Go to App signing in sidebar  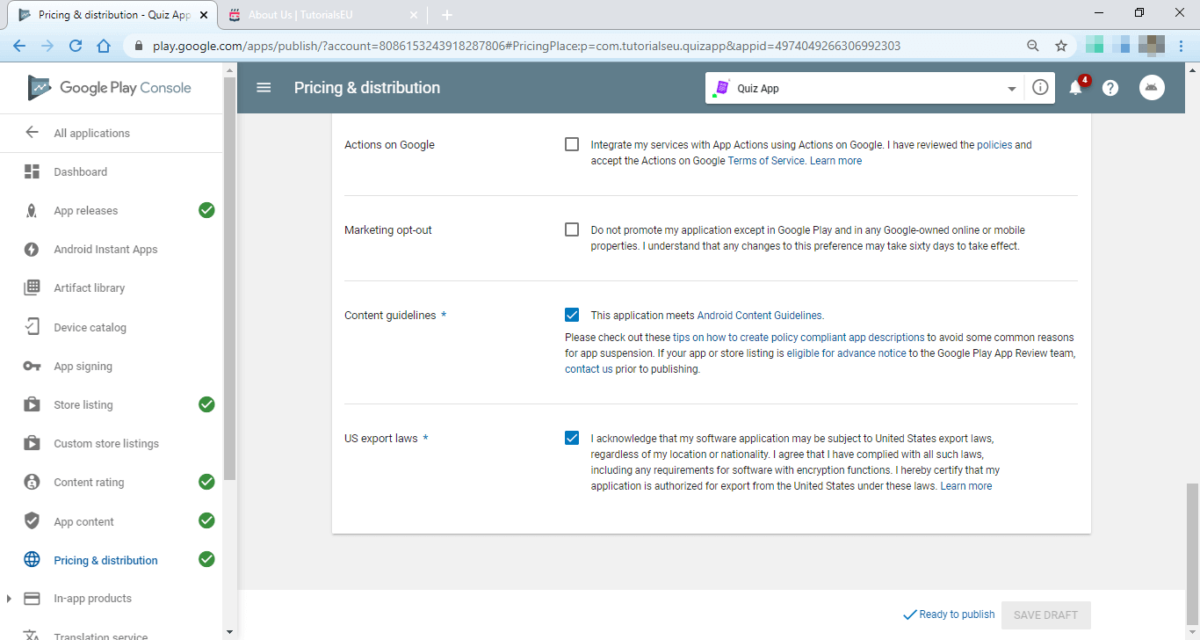pos(83,366)
